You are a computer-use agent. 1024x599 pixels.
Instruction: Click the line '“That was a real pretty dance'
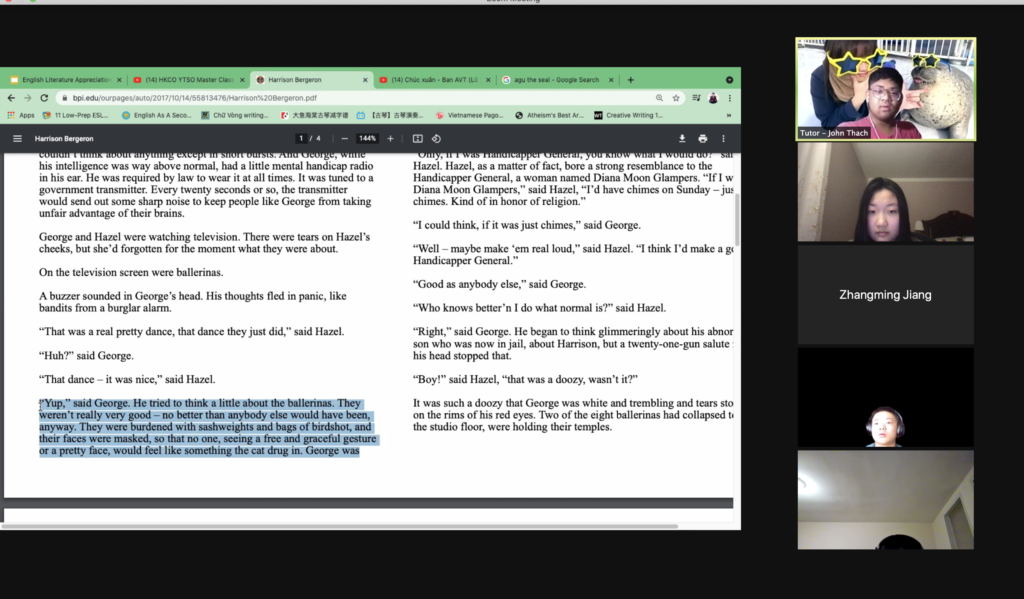click(191, 331)
